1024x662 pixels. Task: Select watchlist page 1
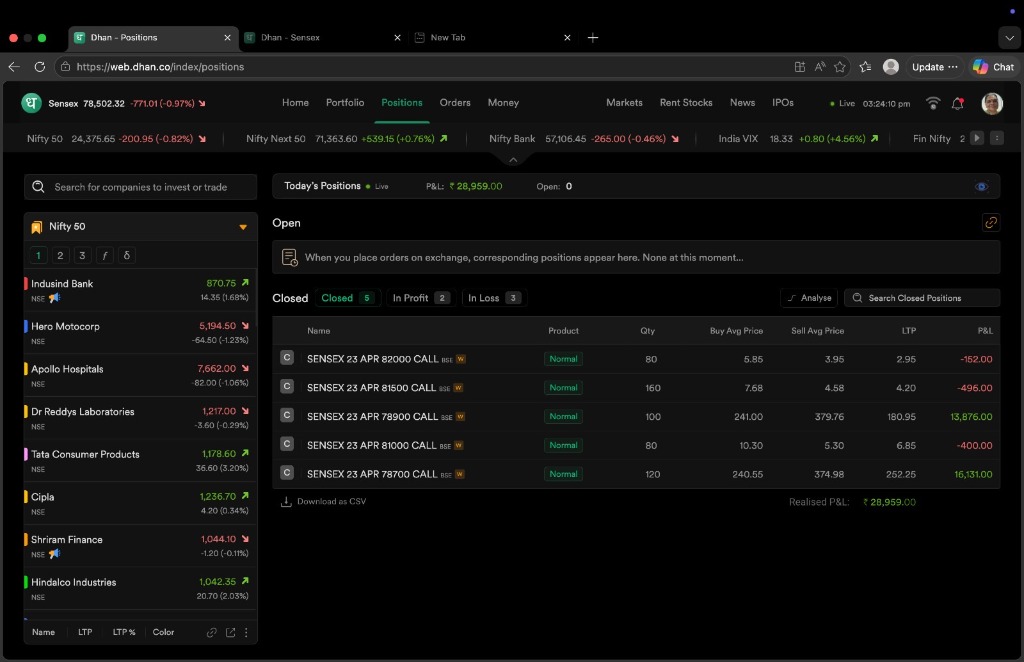pyautogui.click(x=38, y=255)
